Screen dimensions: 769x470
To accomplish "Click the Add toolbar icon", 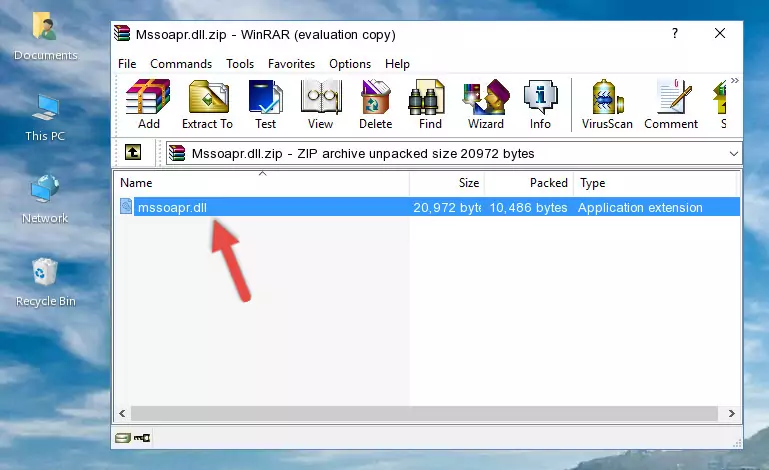I will [x=148, y=104].
